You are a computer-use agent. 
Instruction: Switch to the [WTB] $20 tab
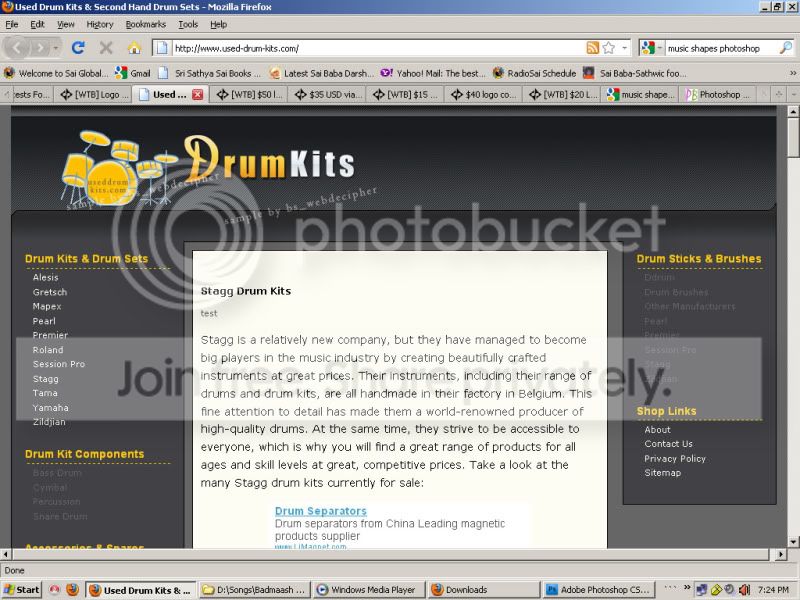pyautogui.click(x=562, y=94)
